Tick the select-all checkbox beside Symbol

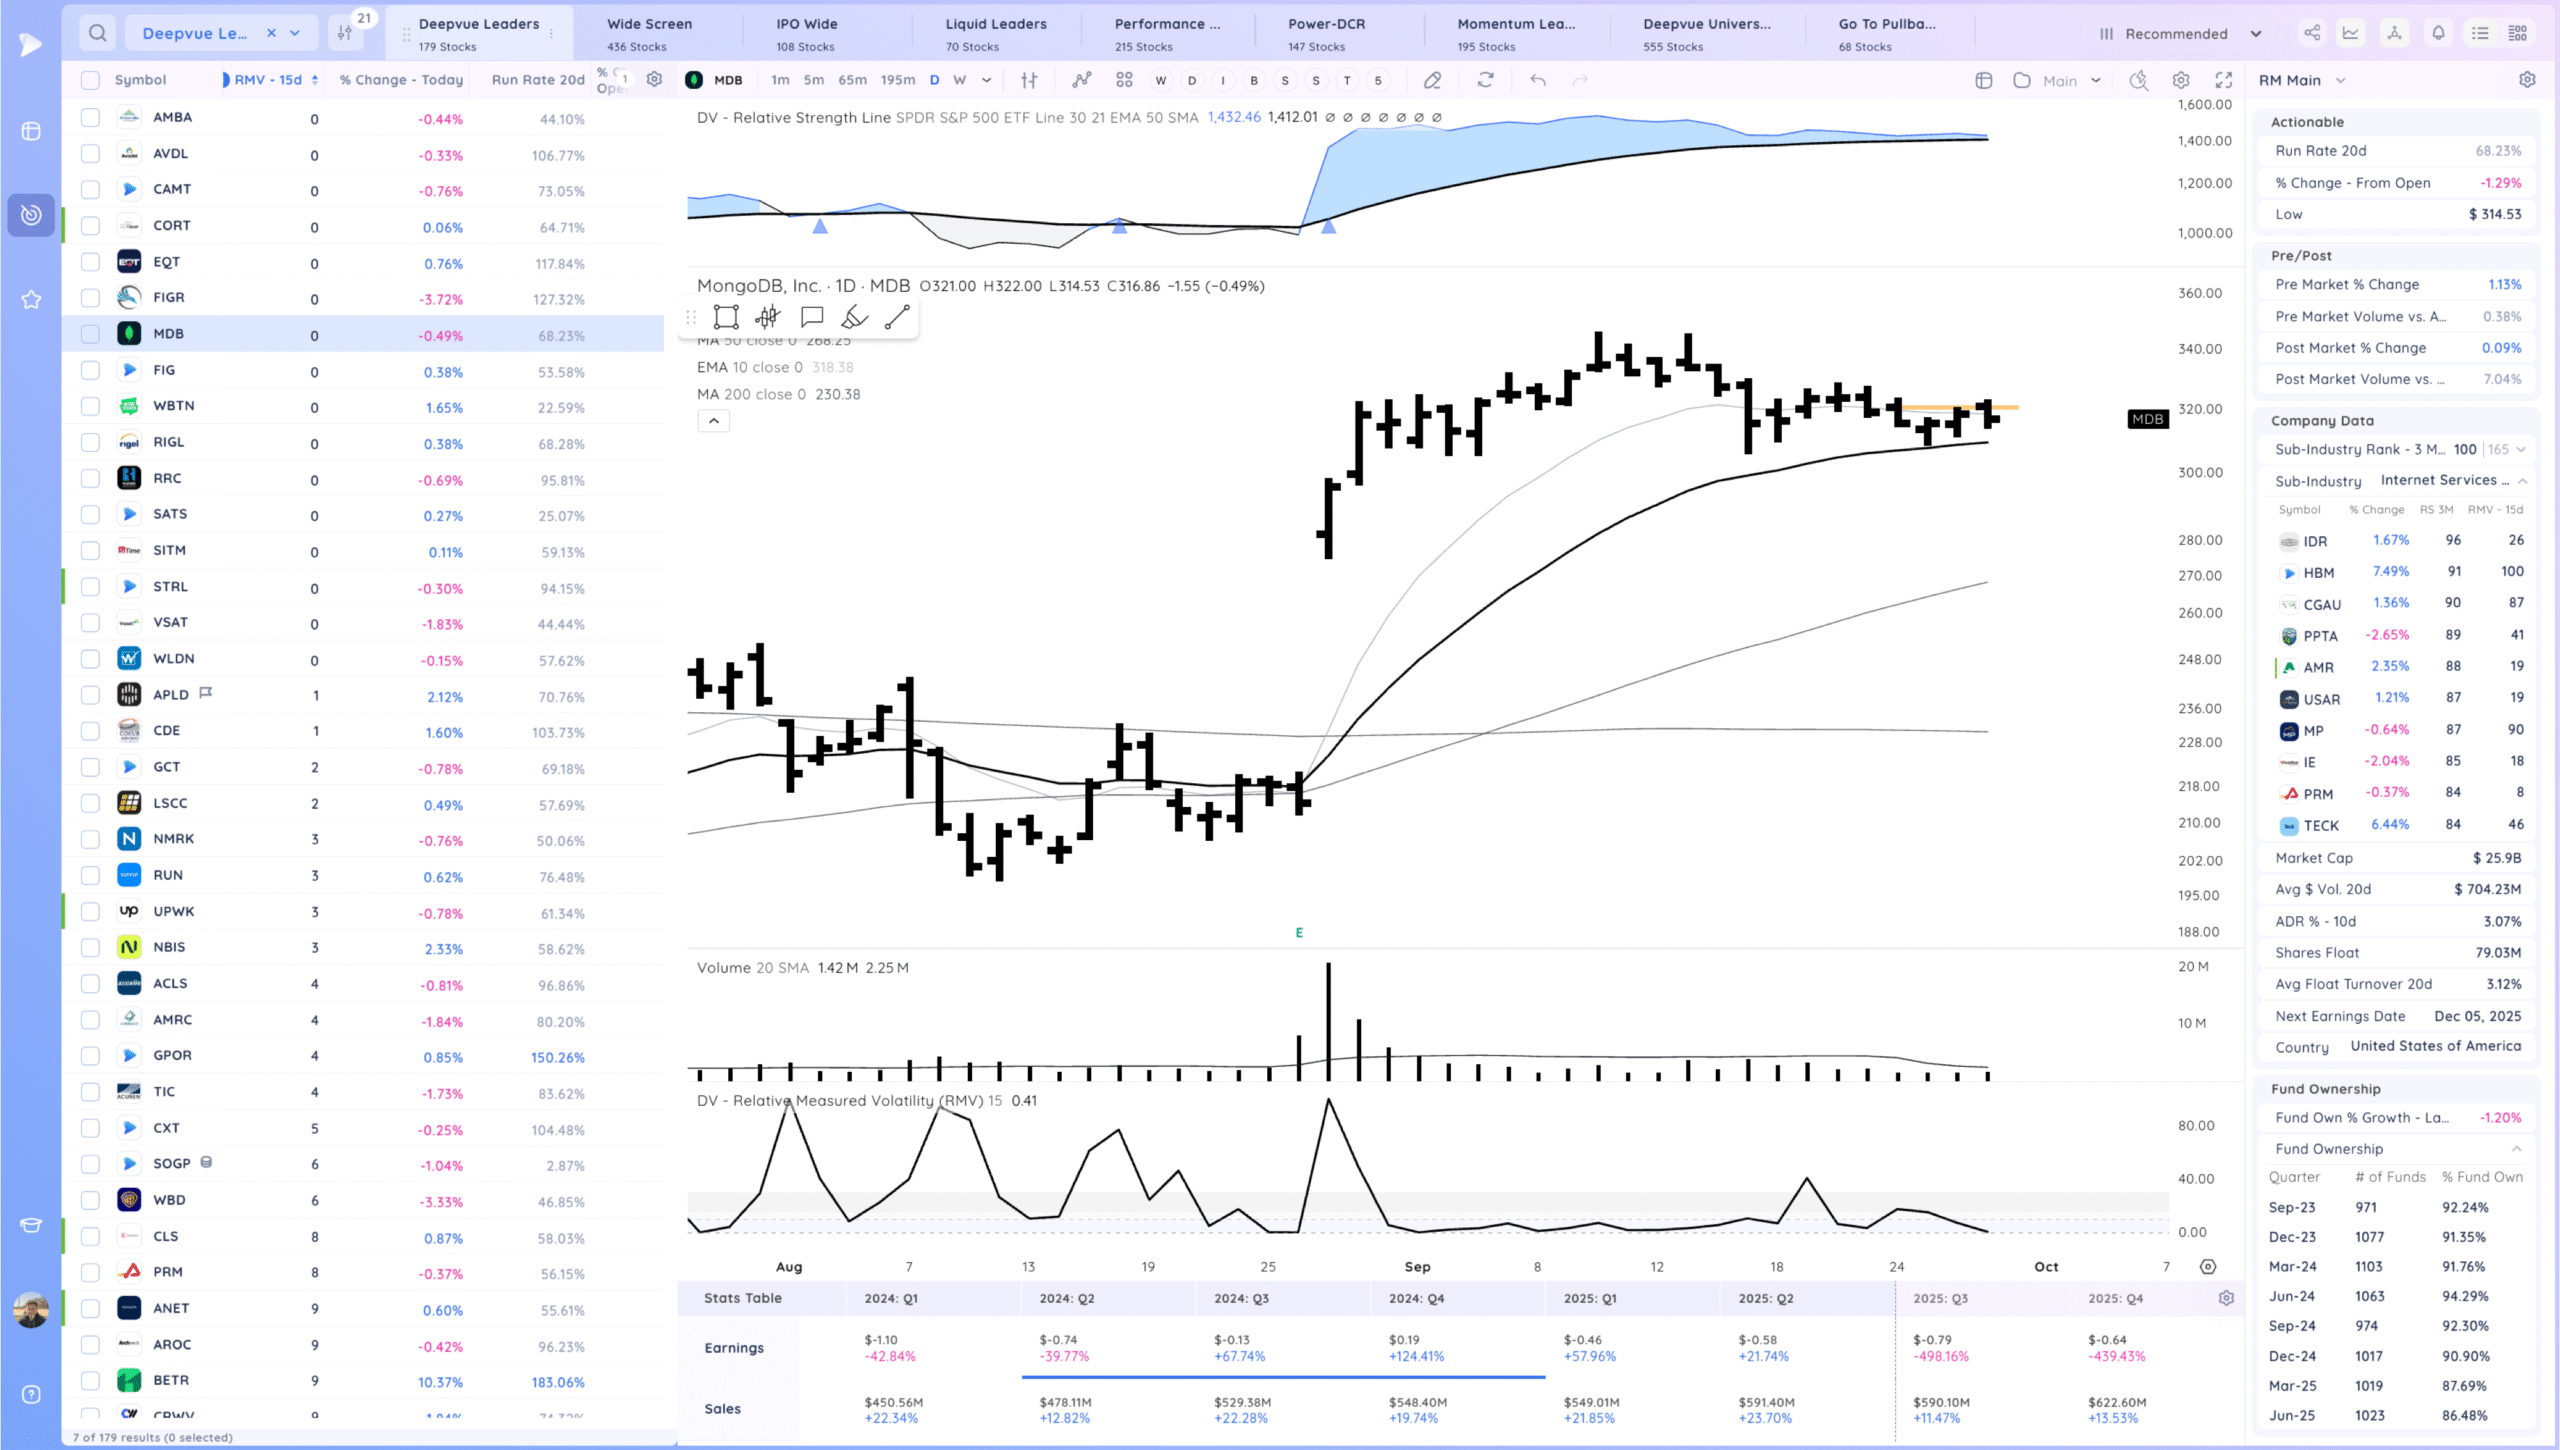click(x=90, y=80)
